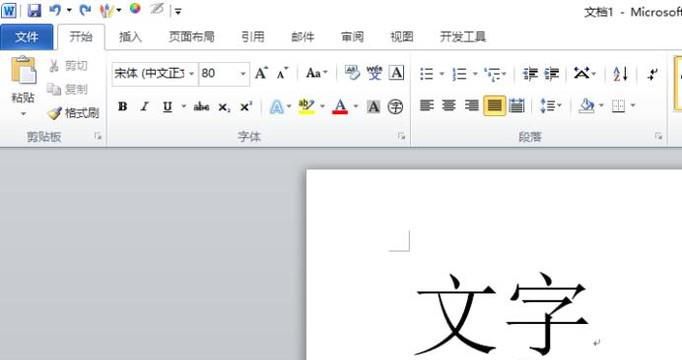This screenshot has width=682, height=360.
Task: Click the Increase Indent icon
Action: tap(552, 74)
